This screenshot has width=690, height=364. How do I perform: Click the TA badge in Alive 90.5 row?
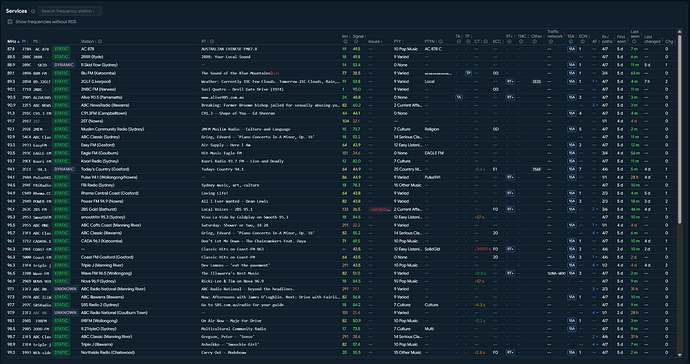pos(459,97)
